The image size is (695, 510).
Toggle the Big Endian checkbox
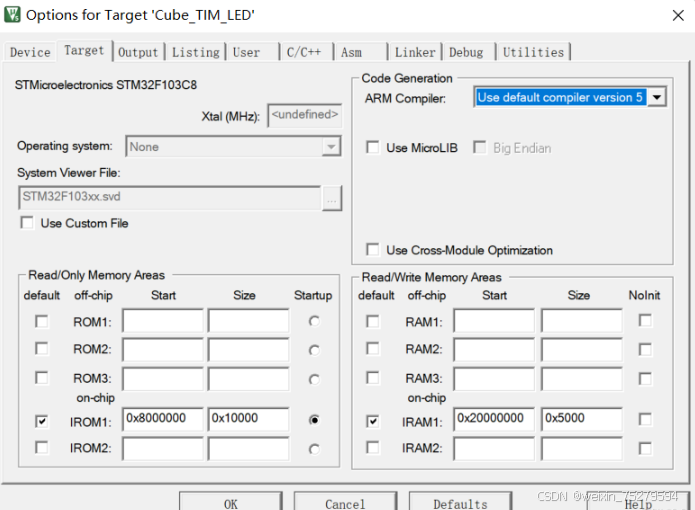[480, 148]
